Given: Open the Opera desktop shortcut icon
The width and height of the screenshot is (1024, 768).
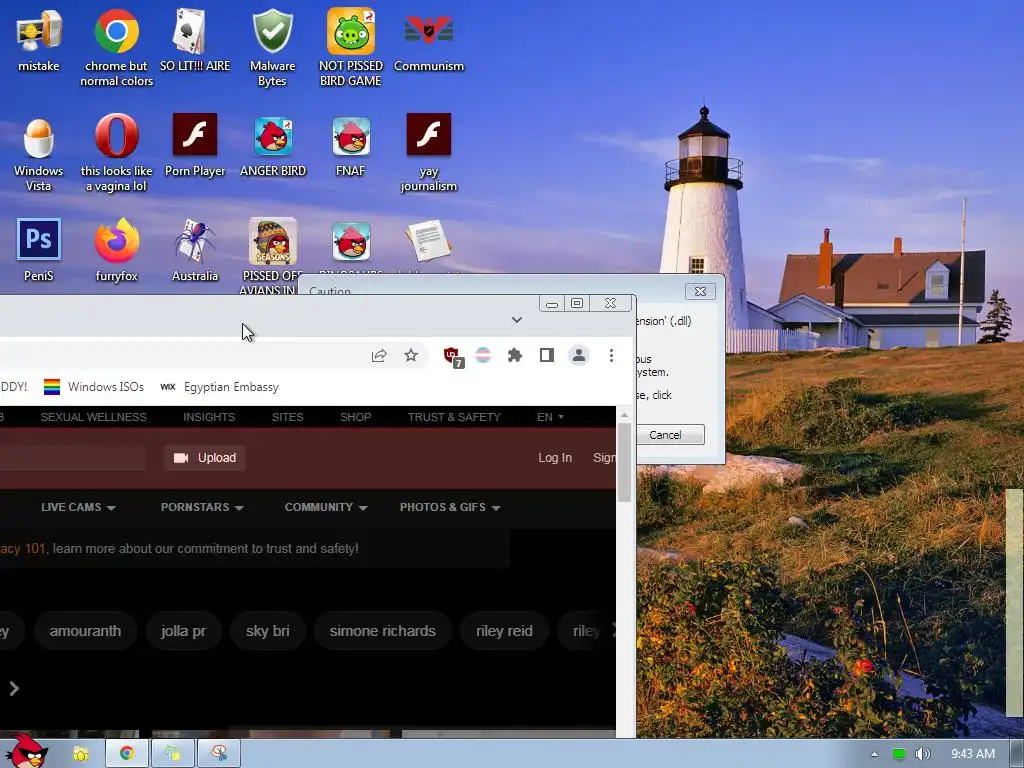Looking at the screenshot, I should pos(116,153).
